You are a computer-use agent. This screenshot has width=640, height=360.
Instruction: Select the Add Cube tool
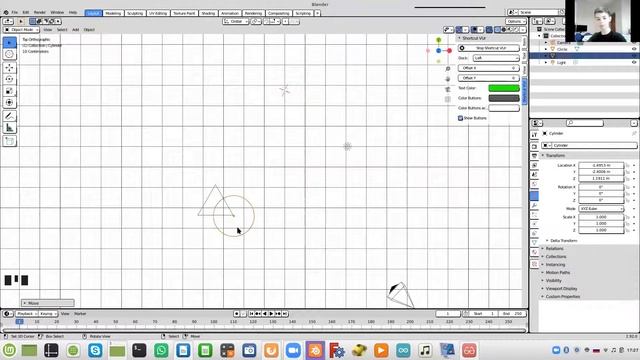9,141
